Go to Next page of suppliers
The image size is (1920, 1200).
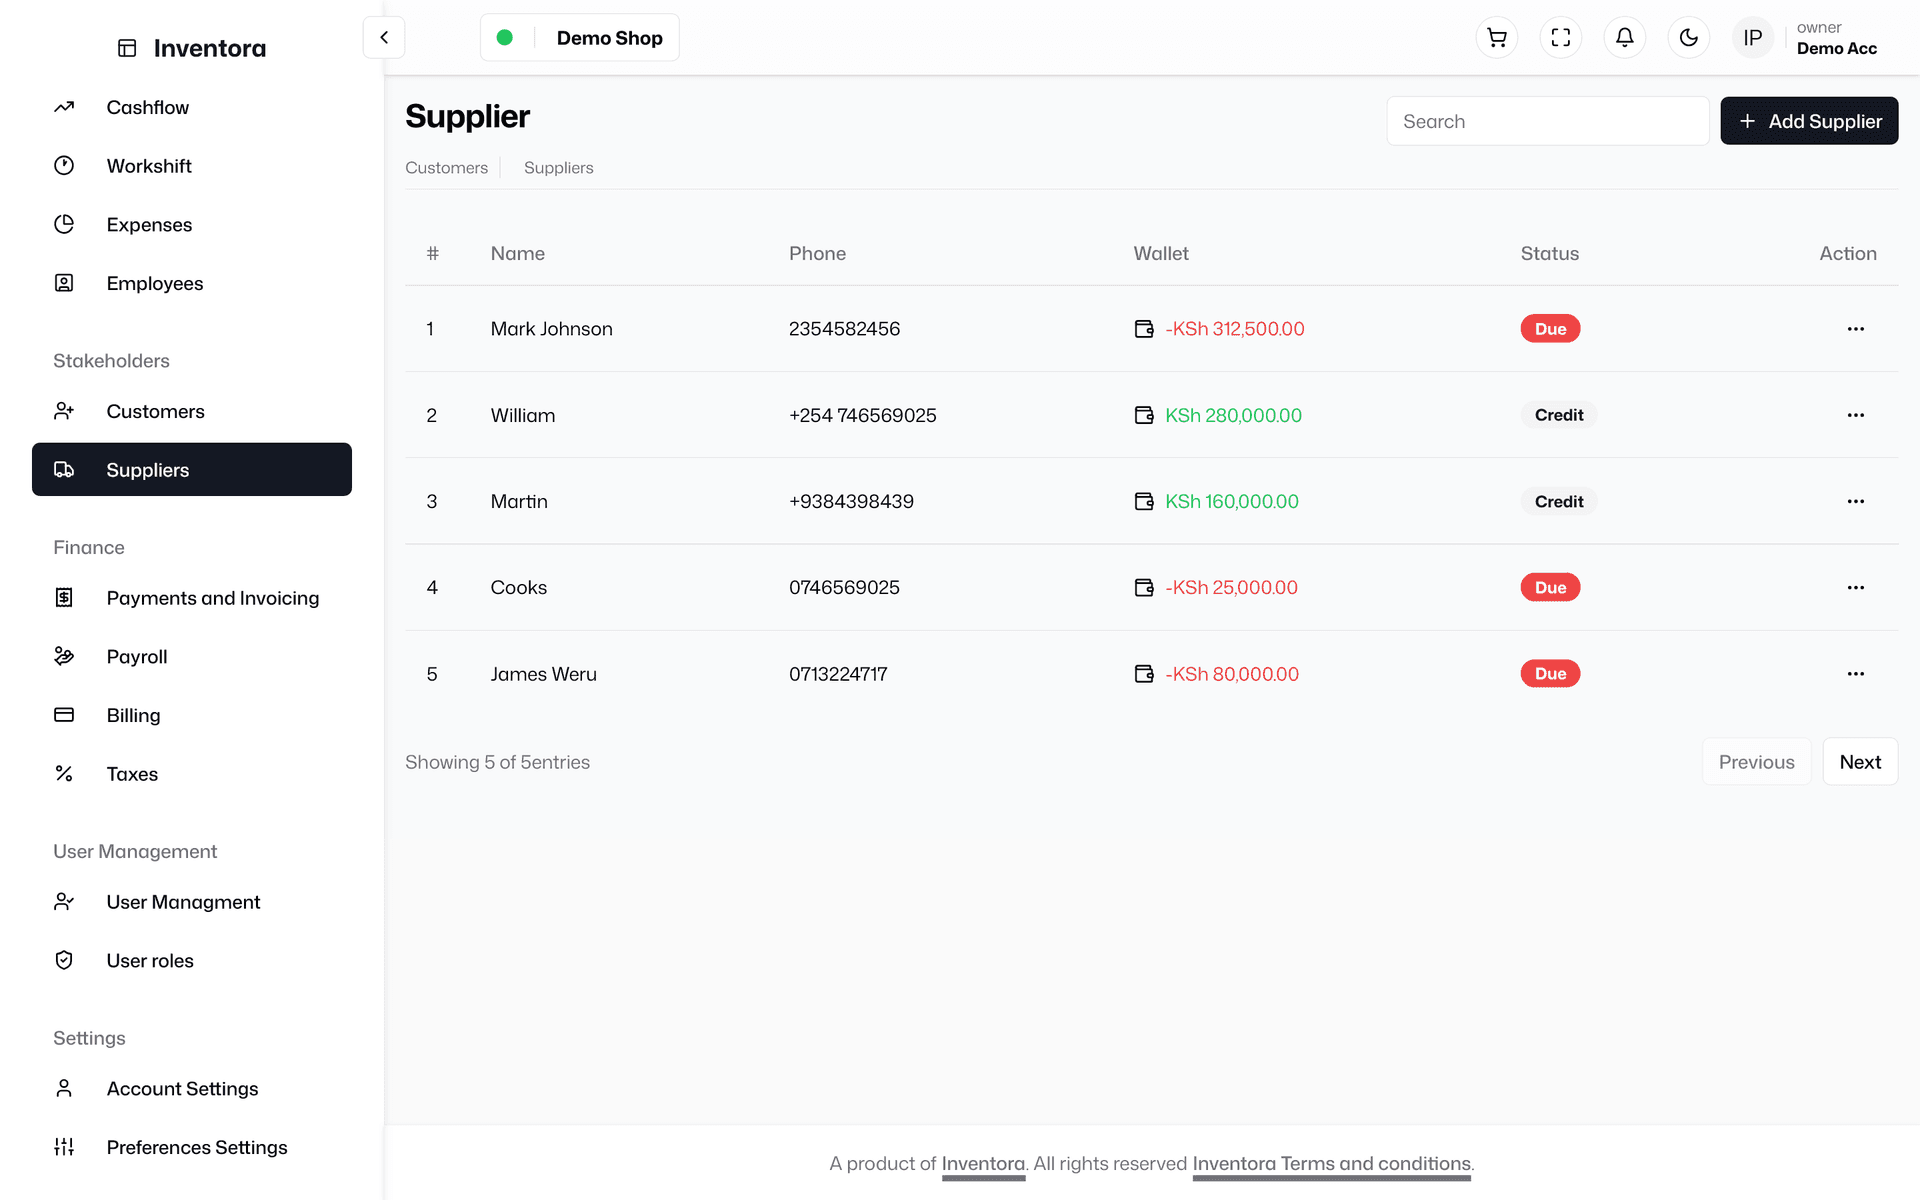click(1860, 762)
